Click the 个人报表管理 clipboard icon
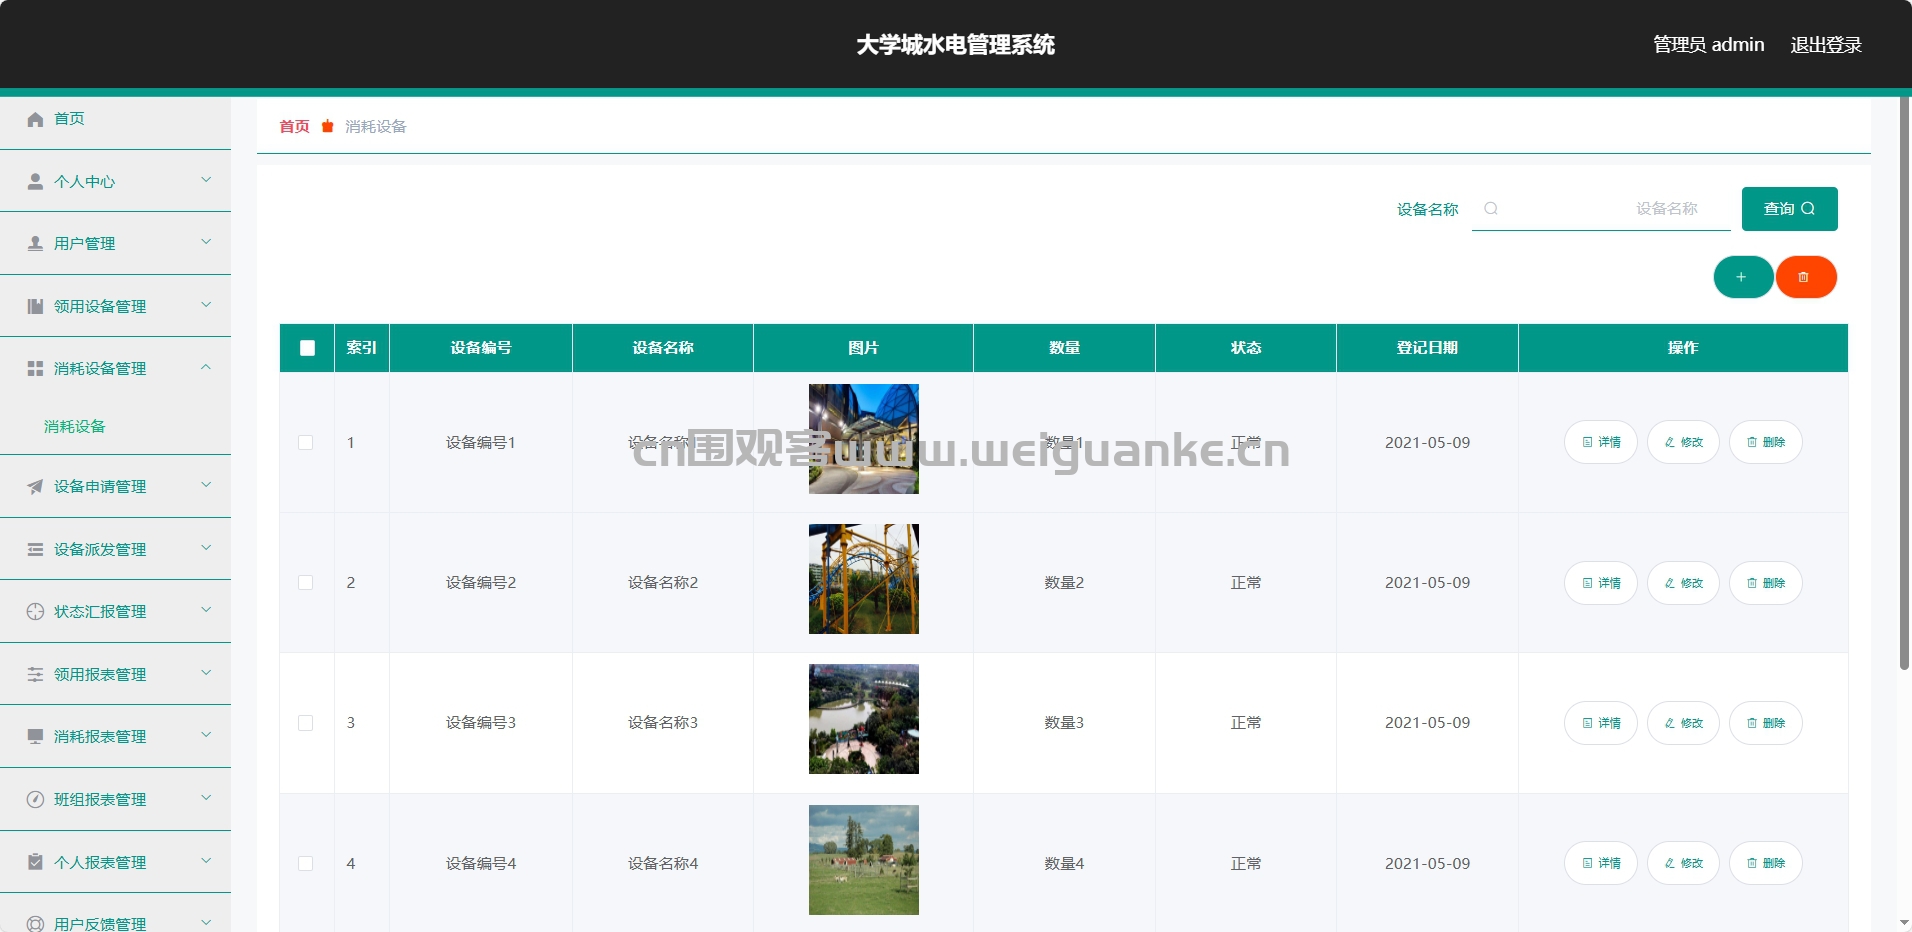The image size is (1912, 932). (x=35, y=862)
